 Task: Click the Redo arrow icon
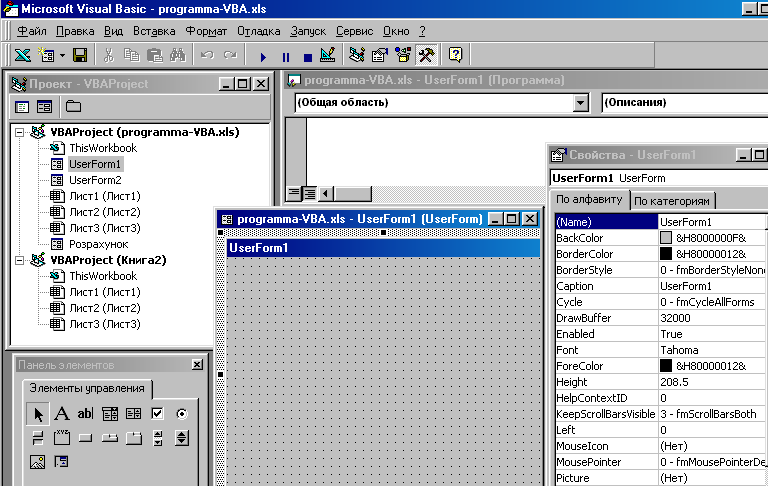(x=230, y=55)
